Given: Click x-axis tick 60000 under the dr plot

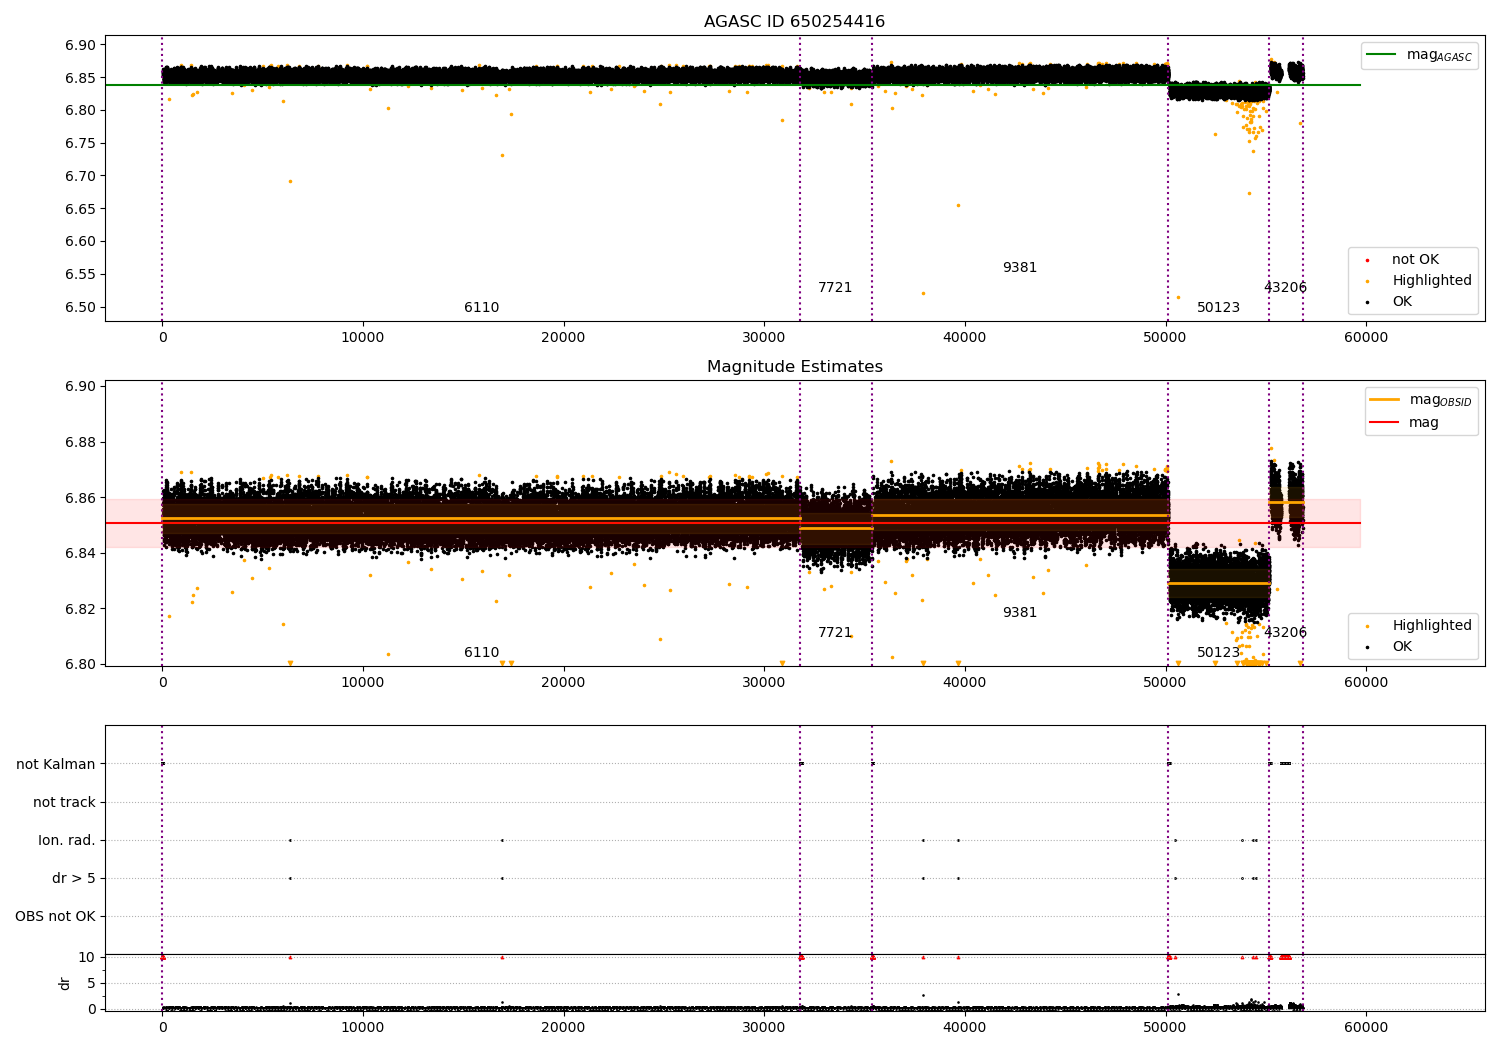Looking at the screenshot, I should pos(1366,1028).
